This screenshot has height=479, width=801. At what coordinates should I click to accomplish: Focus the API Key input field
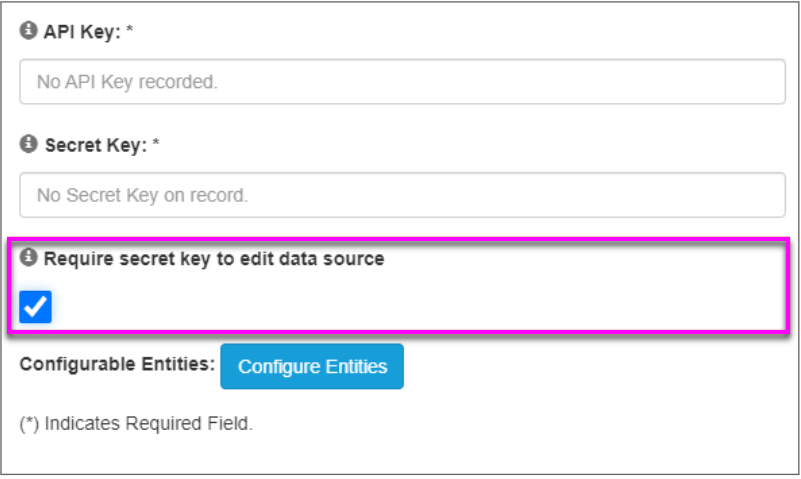coord(402,82)
